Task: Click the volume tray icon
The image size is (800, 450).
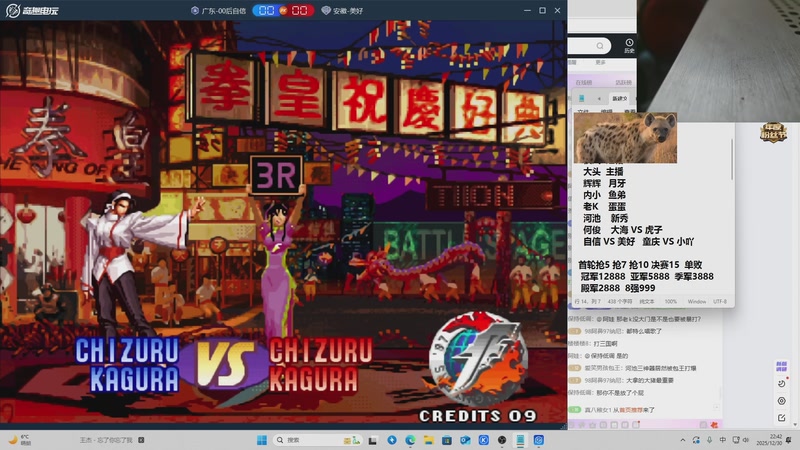Action: [746, 440]
